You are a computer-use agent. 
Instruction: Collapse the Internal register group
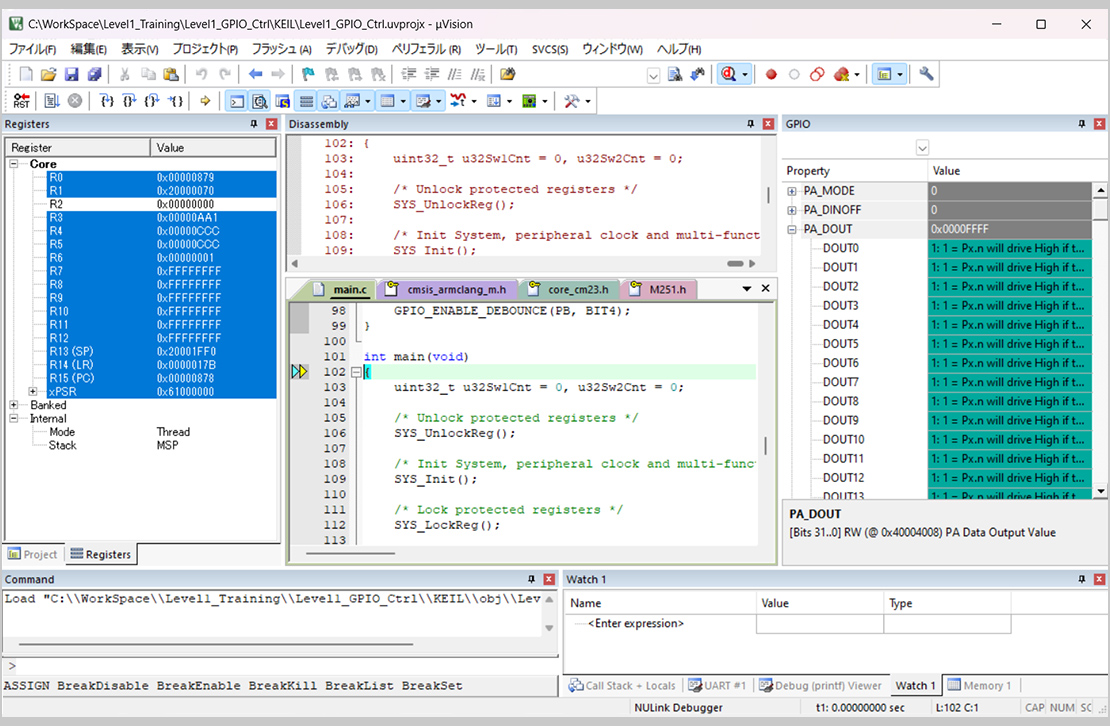click(13, 418)
